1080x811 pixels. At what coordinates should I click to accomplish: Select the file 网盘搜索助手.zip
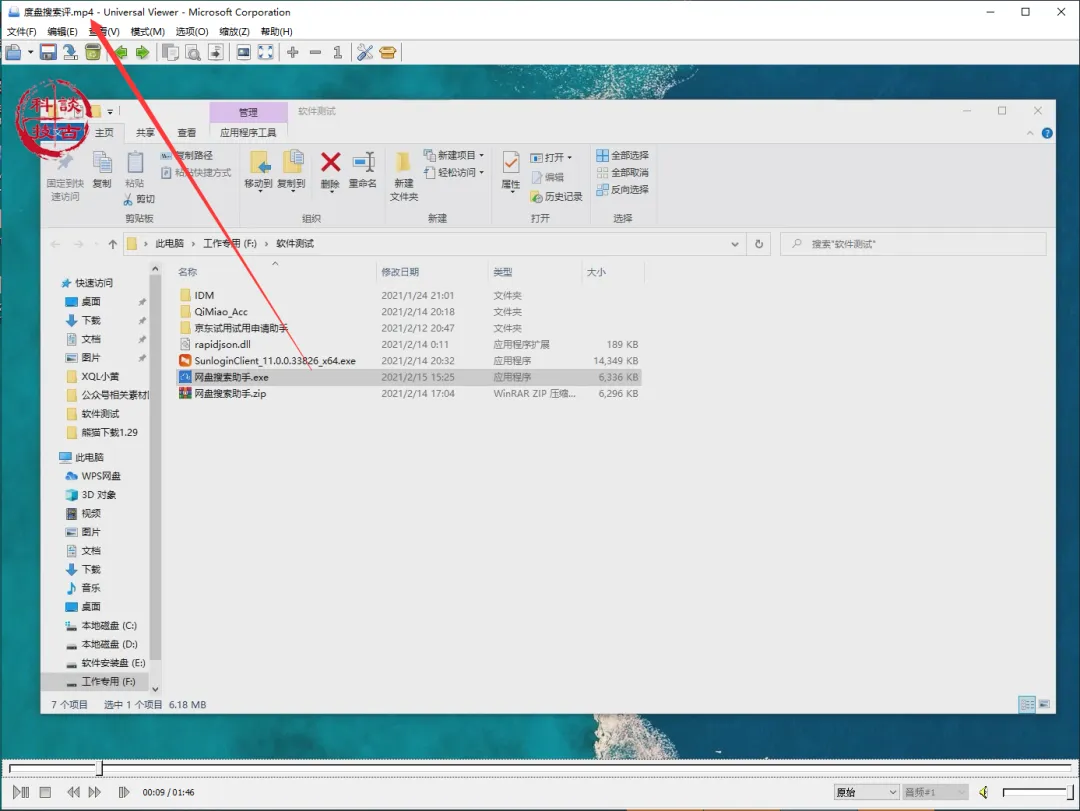[x=230, y=394]
